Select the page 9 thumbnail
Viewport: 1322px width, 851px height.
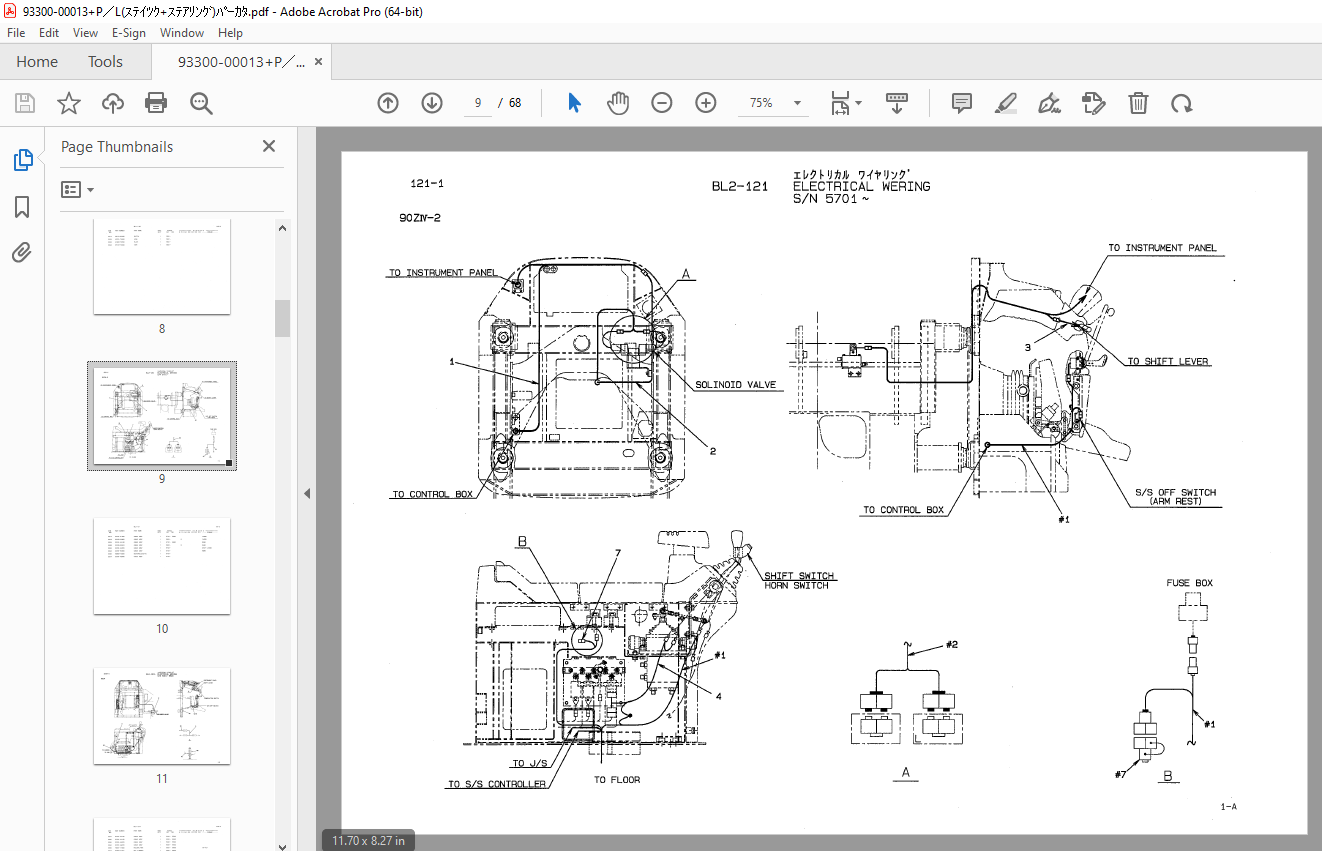(x=162, y=416)
